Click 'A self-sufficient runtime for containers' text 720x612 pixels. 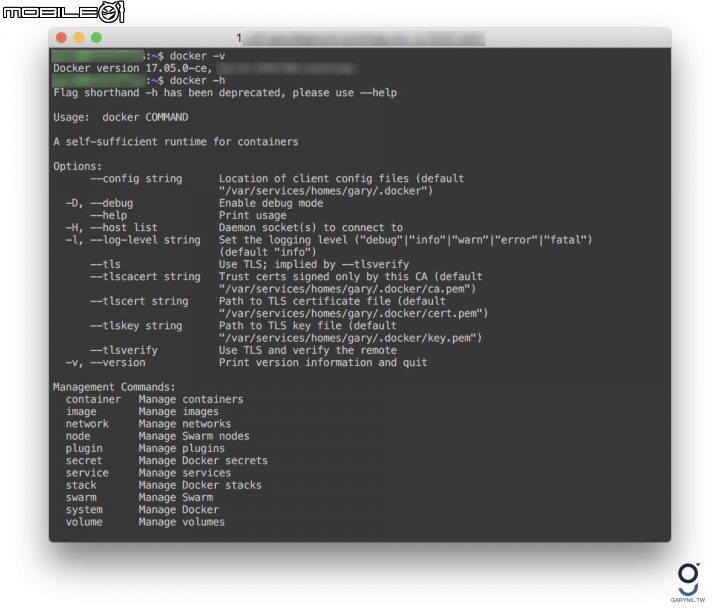[176, 142]
